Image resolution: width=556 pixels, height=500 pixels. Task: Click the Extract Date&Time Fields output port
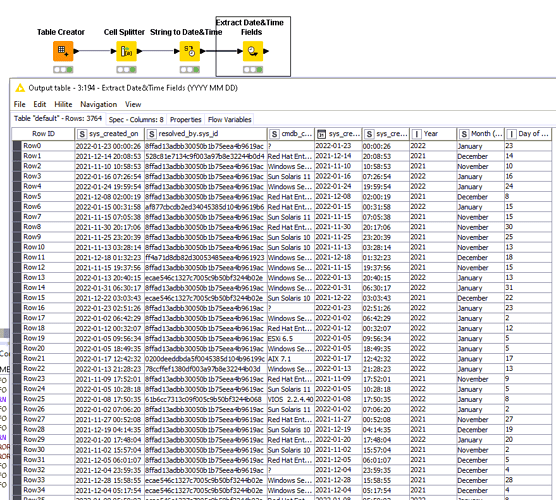(x=266, y=51)
